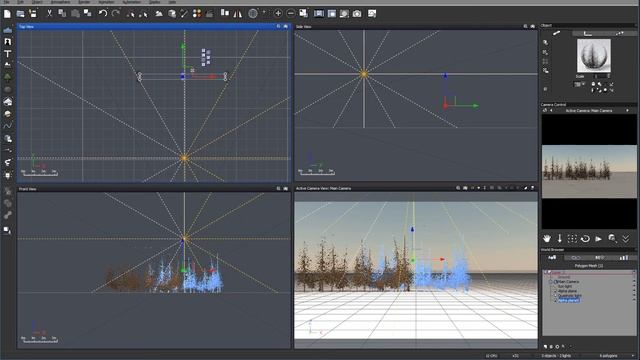Click the Zoom out minus icon
The image size is (640, 360).
(291, 13)
